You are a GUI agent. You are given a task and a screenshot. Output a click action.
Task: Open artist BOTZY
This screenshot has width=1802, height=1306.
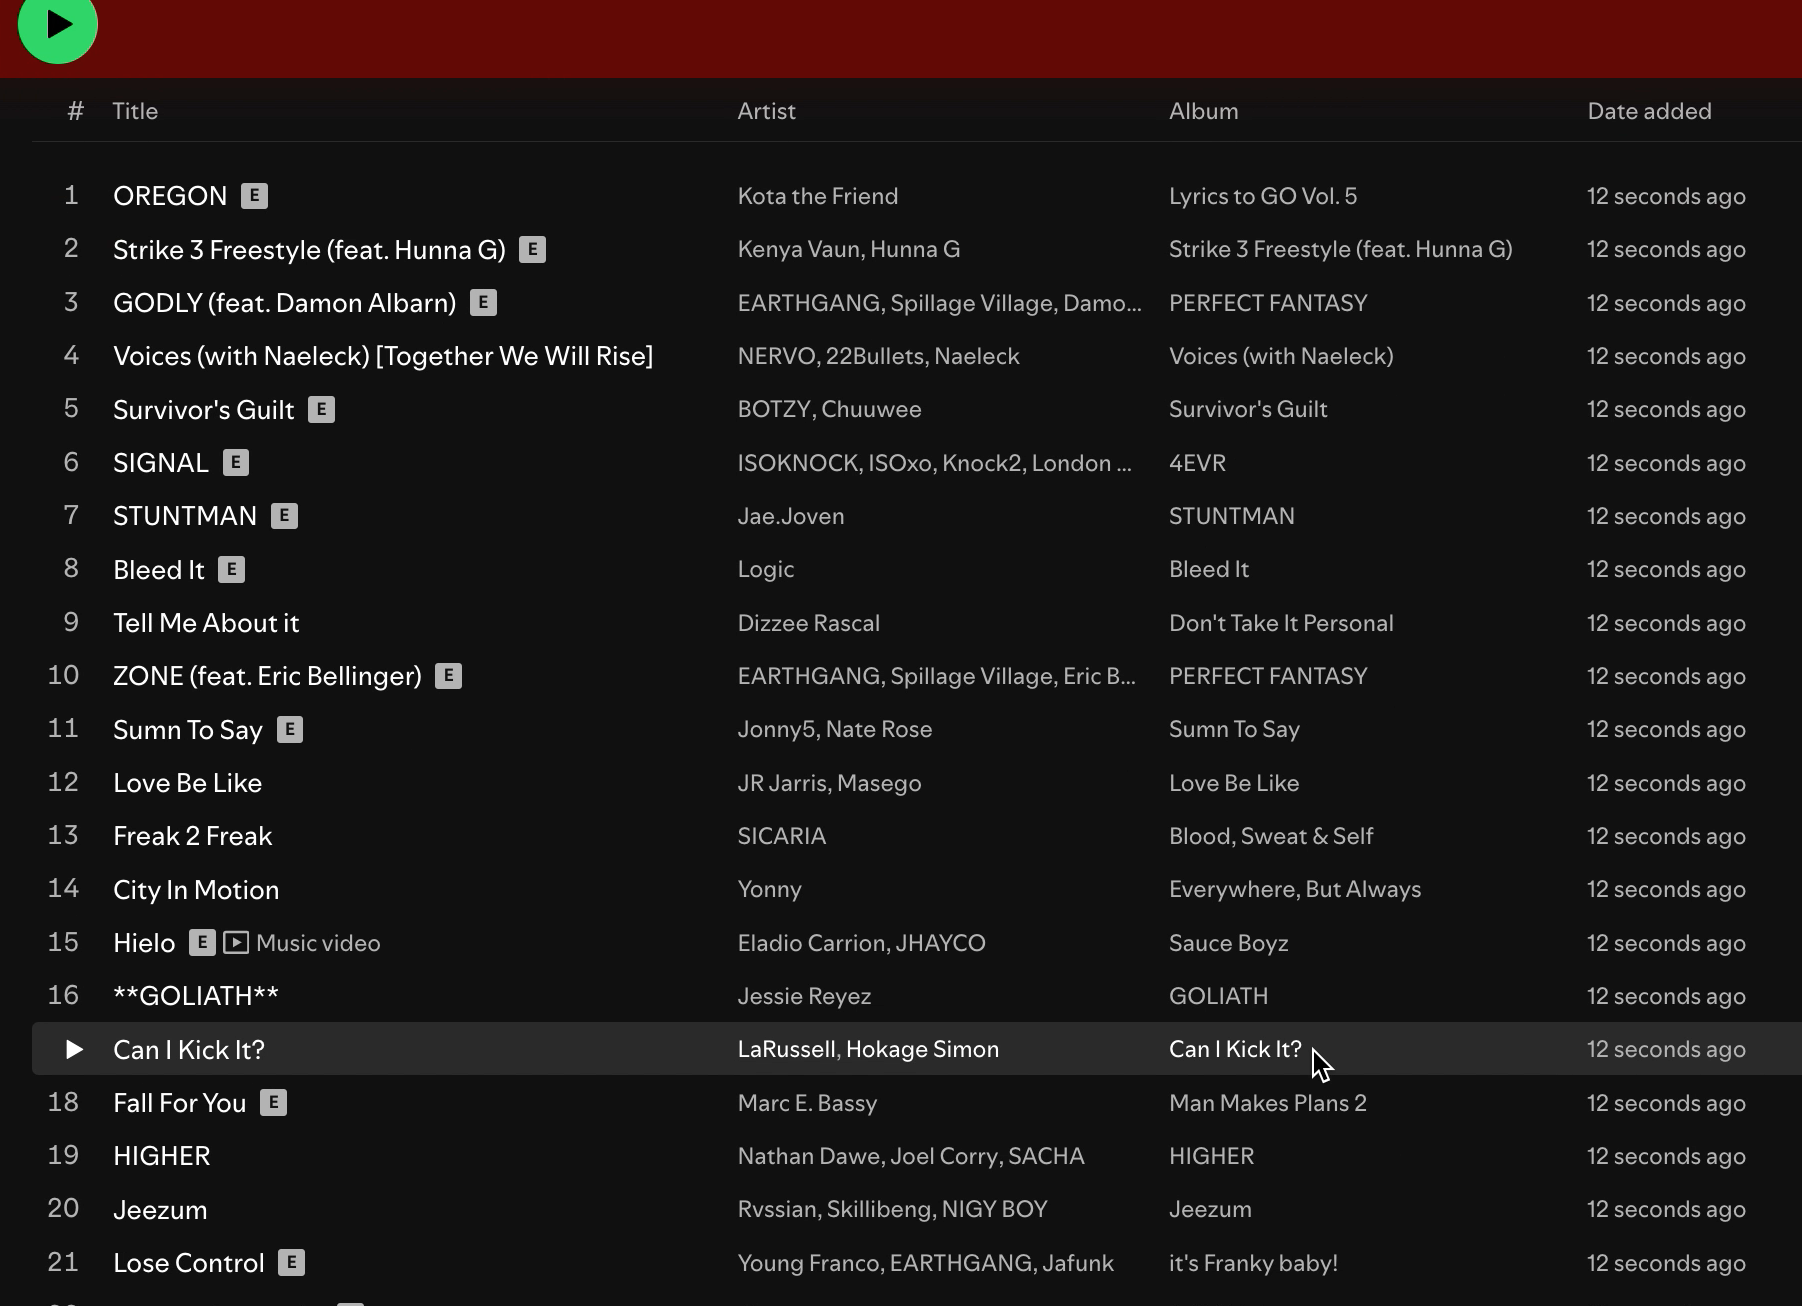coord(773,409)
